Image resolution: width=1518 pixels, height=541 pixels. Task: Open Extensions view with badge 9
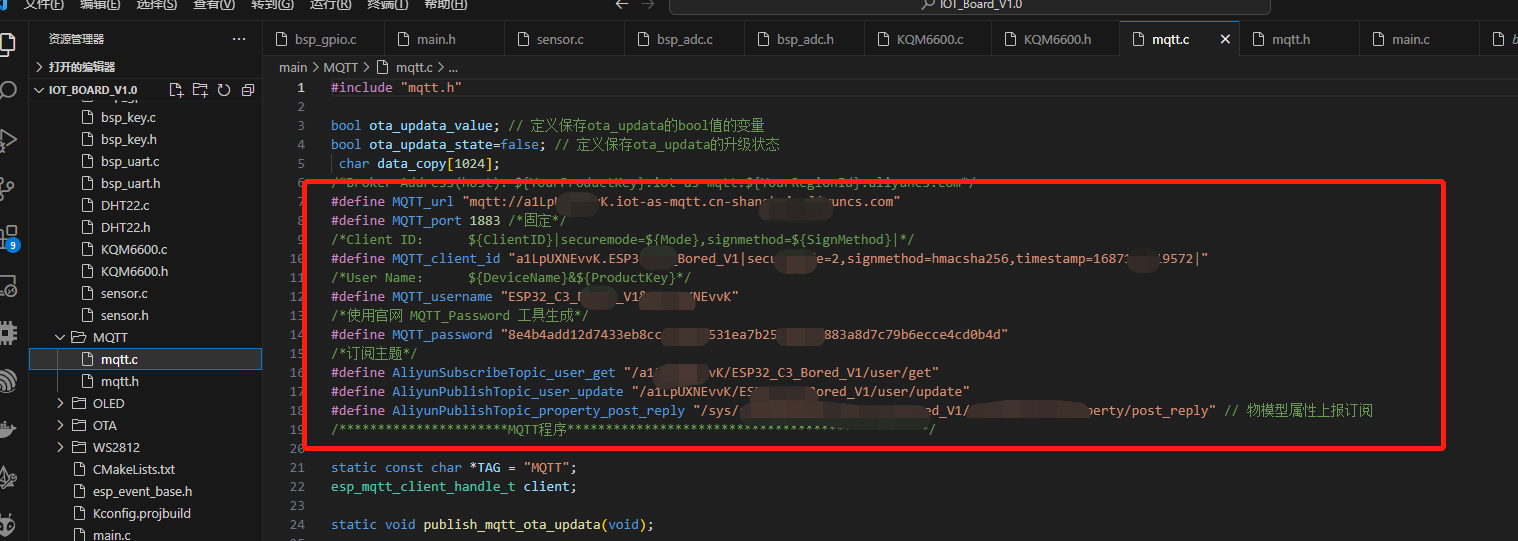tap(8, 236)
